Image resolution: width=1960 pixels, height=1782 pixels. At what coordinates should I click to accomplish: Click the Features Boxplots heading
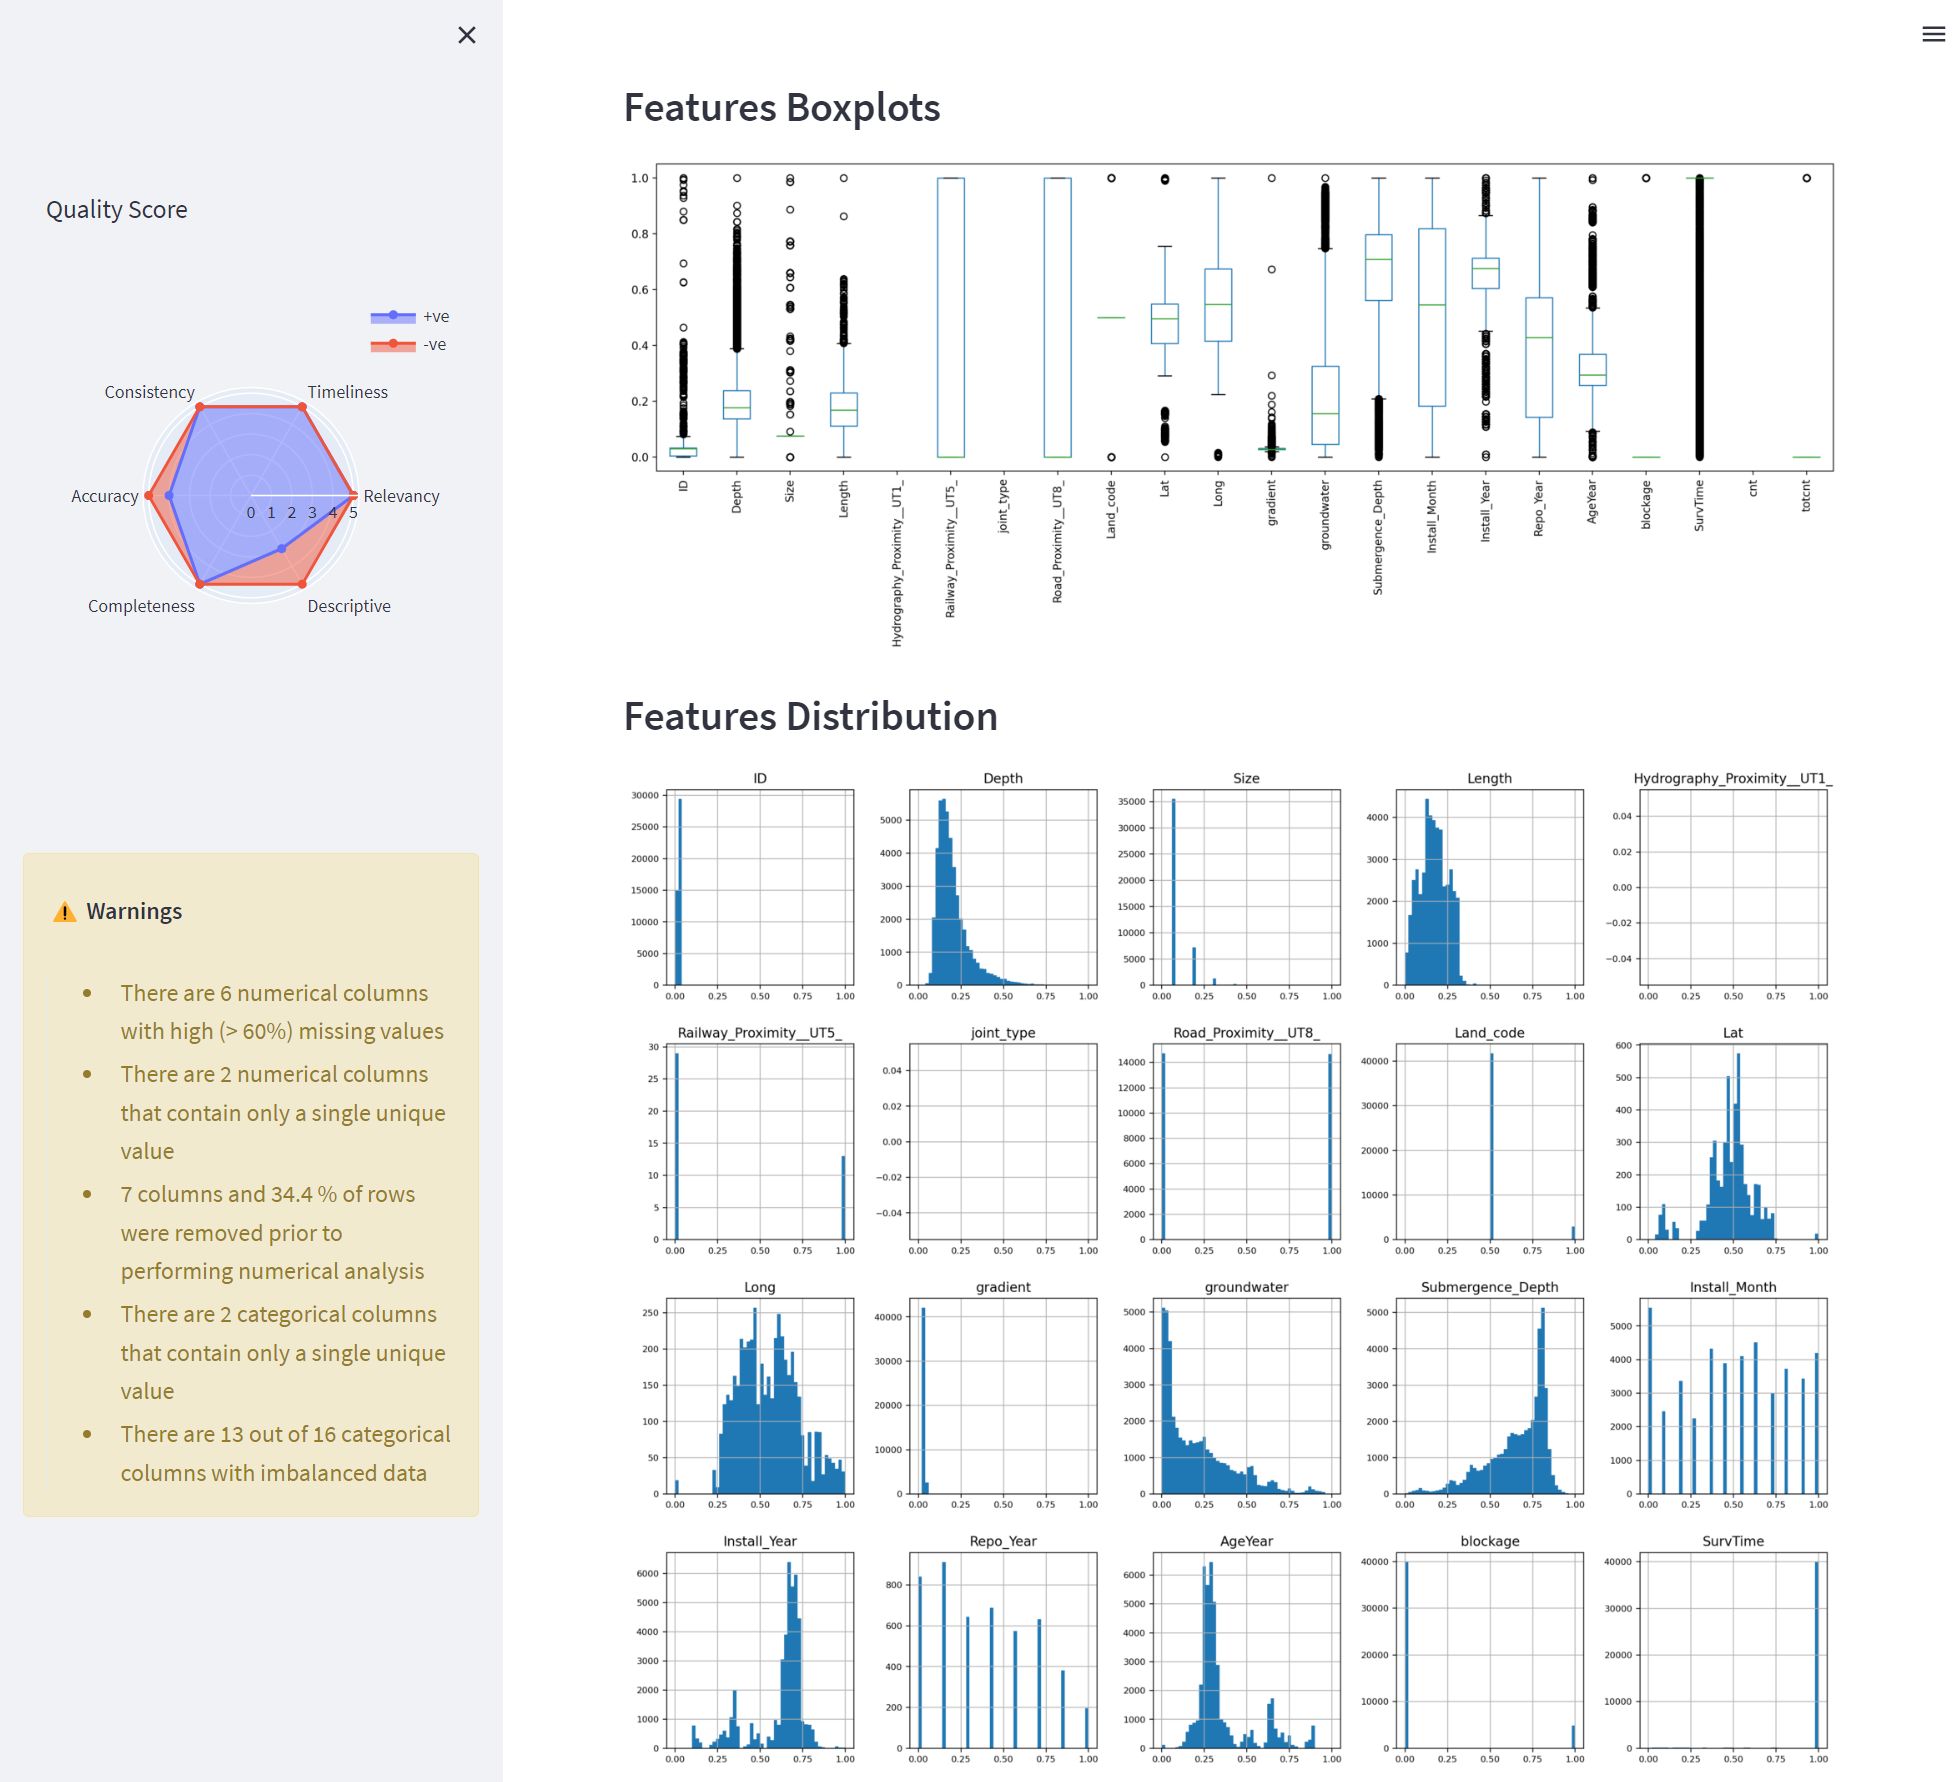781,107
